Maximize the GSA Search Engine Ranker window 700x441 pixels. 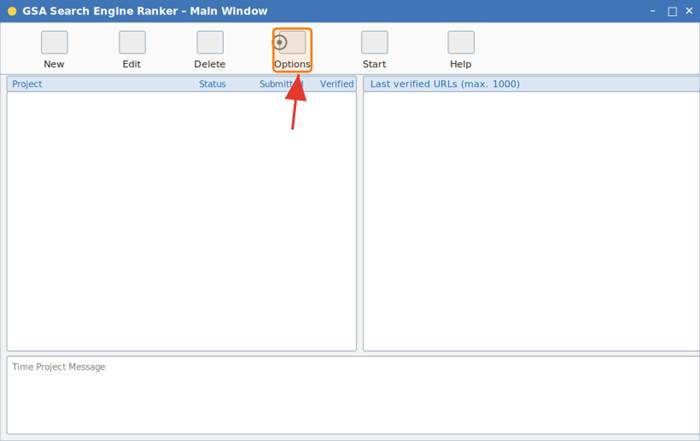[672, 11]
